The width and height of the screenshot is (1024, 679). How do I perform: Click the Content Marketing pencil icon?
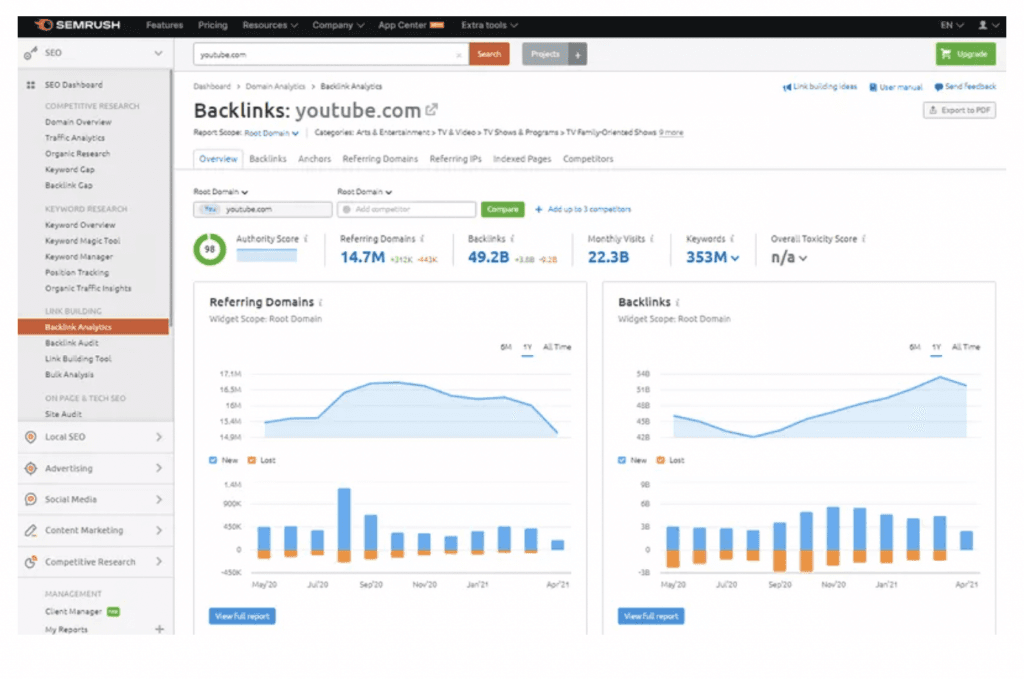tap(30, 531)
